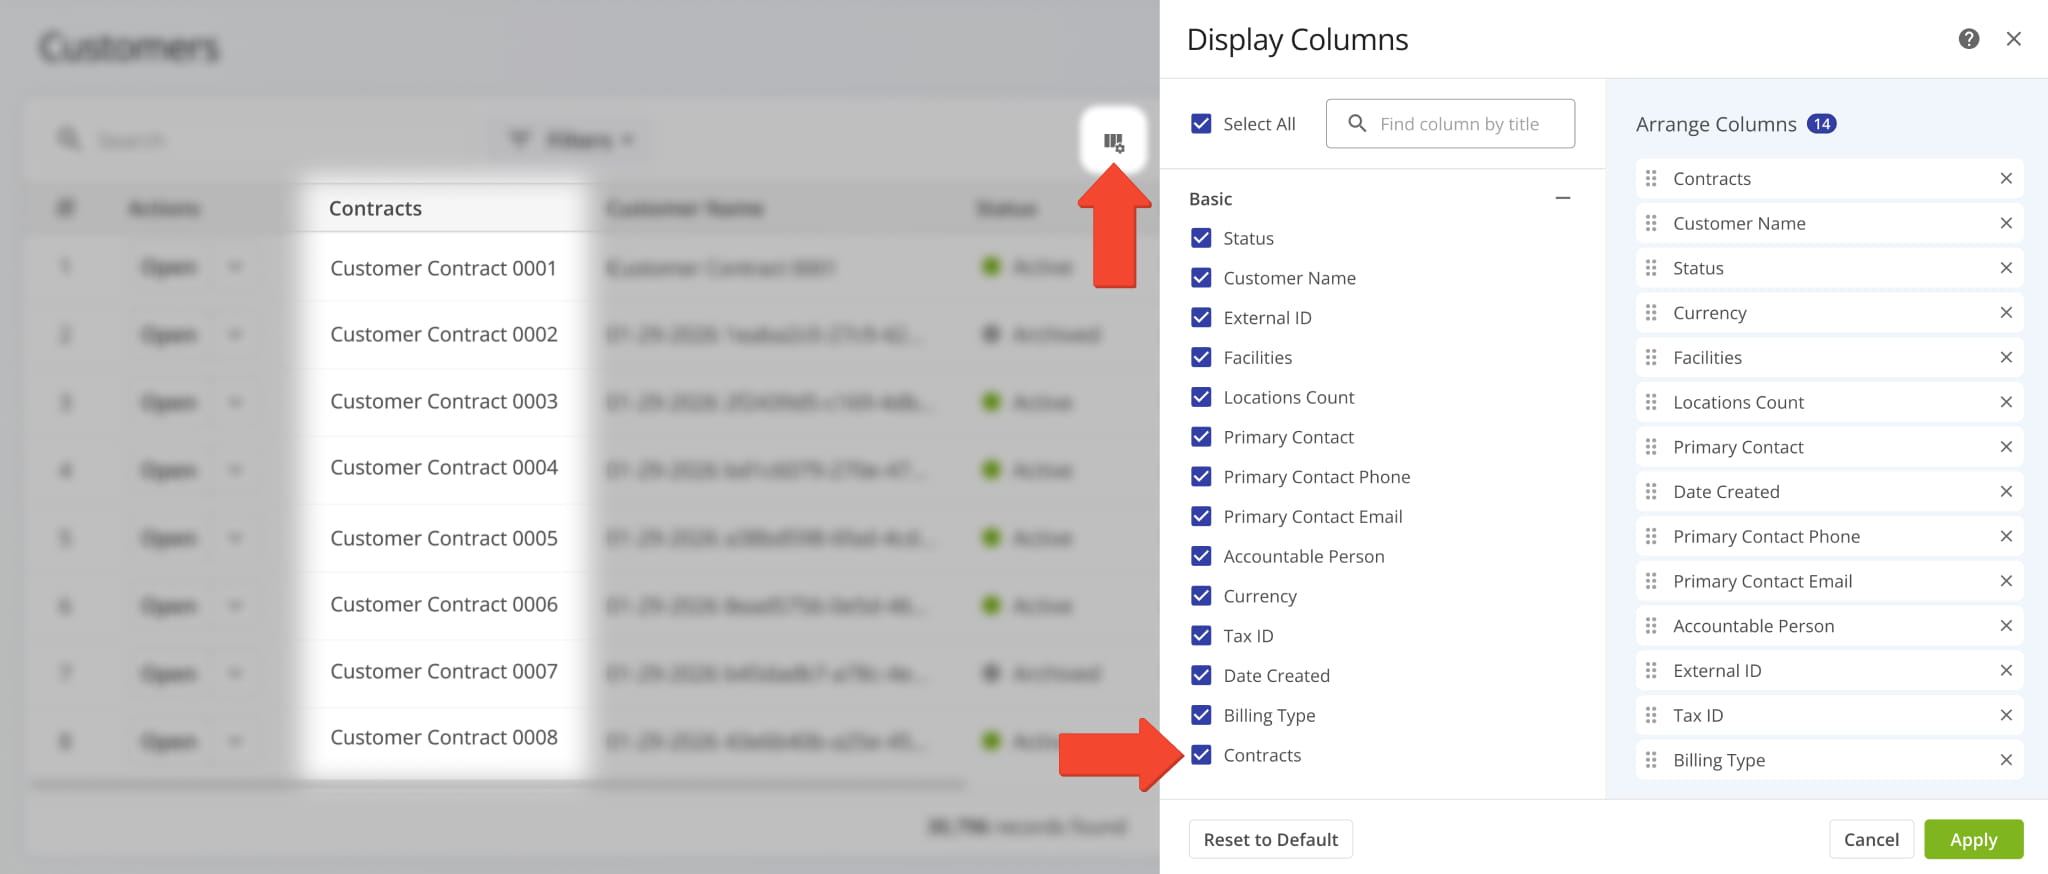This screenshot has height=874, width=2048.
Task: Expand the Open action dropdown in first row
Action: coord(235,267)
